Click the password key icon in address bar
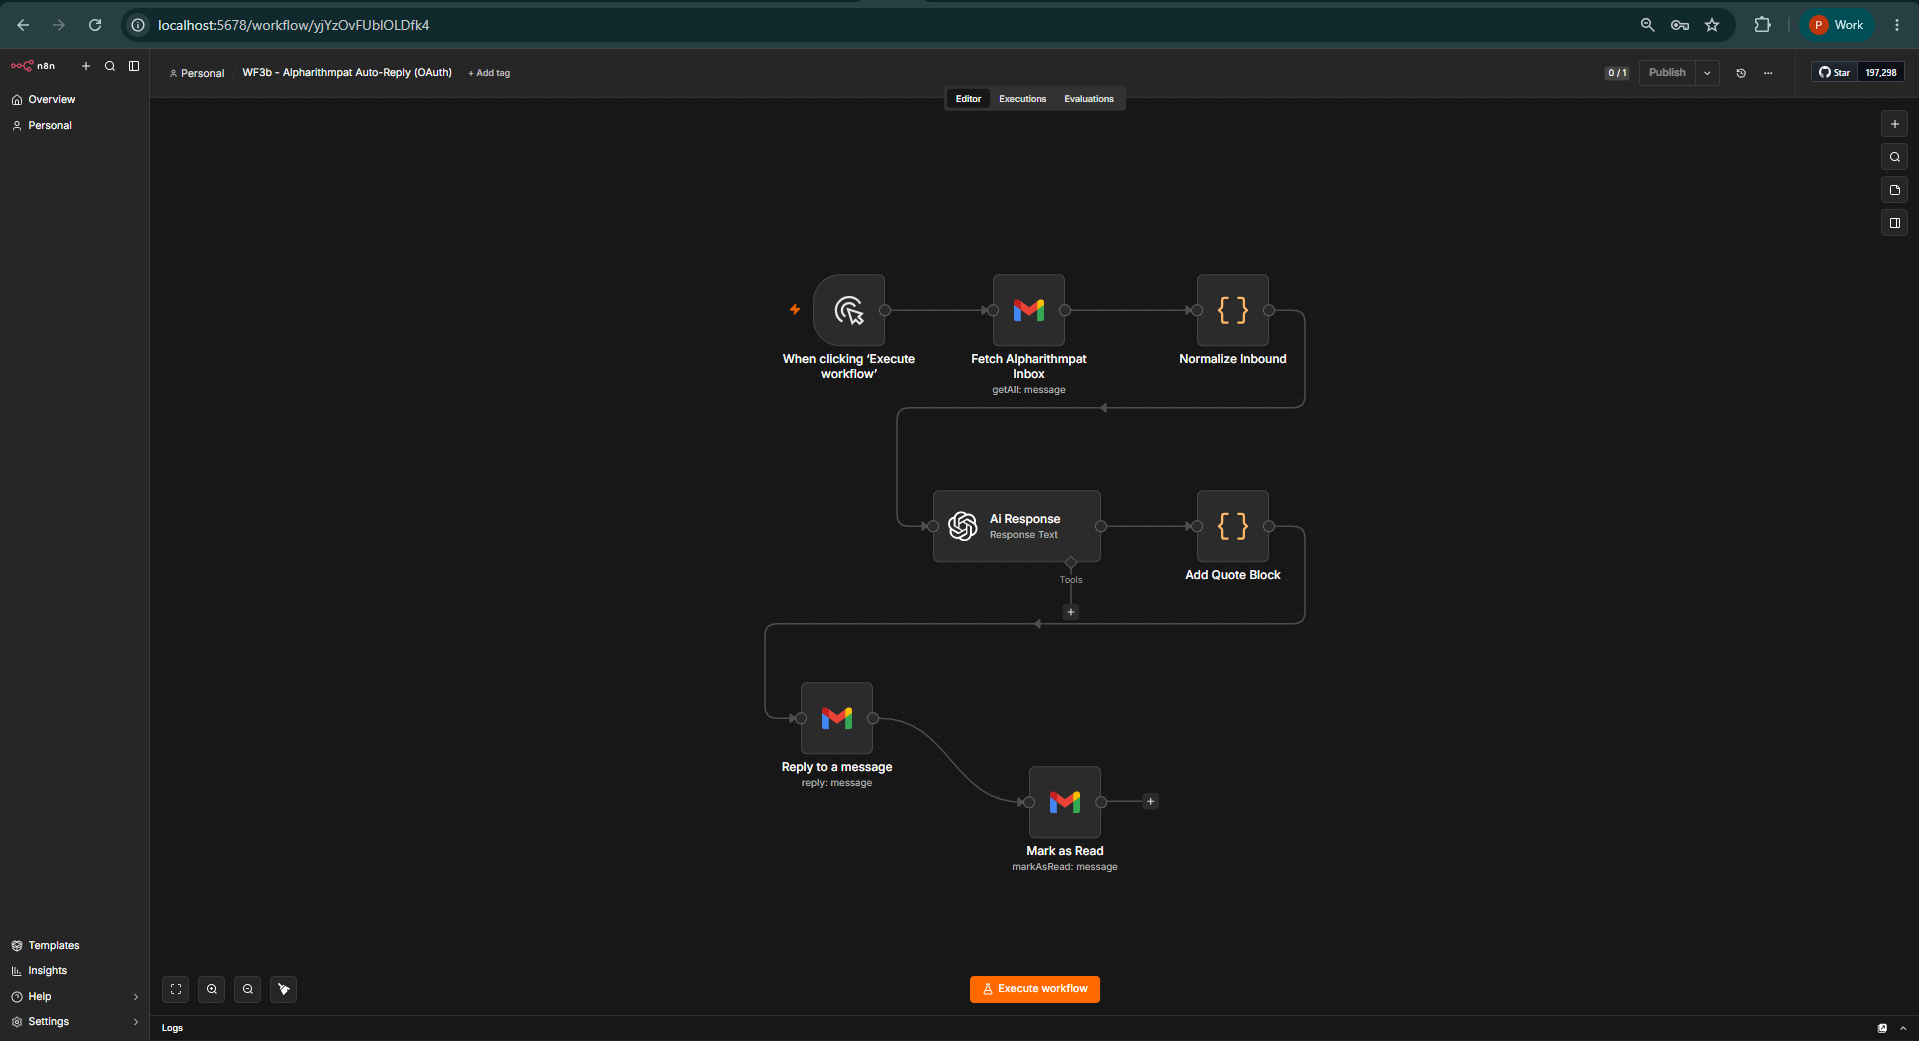 1680,25
